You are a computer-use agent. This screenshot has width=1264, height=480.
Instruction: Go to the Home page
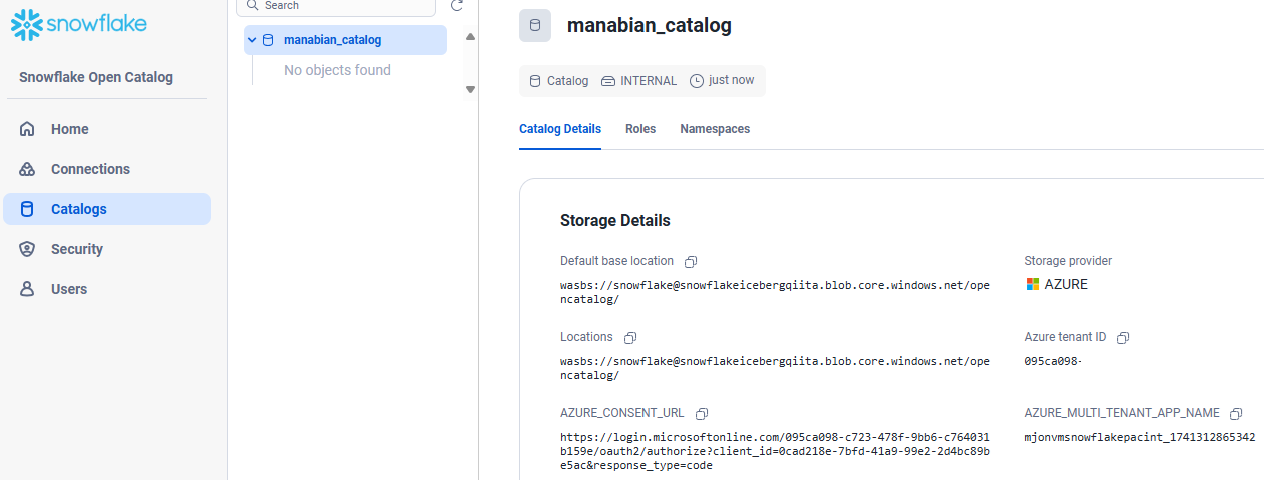[x=70, y=129]
